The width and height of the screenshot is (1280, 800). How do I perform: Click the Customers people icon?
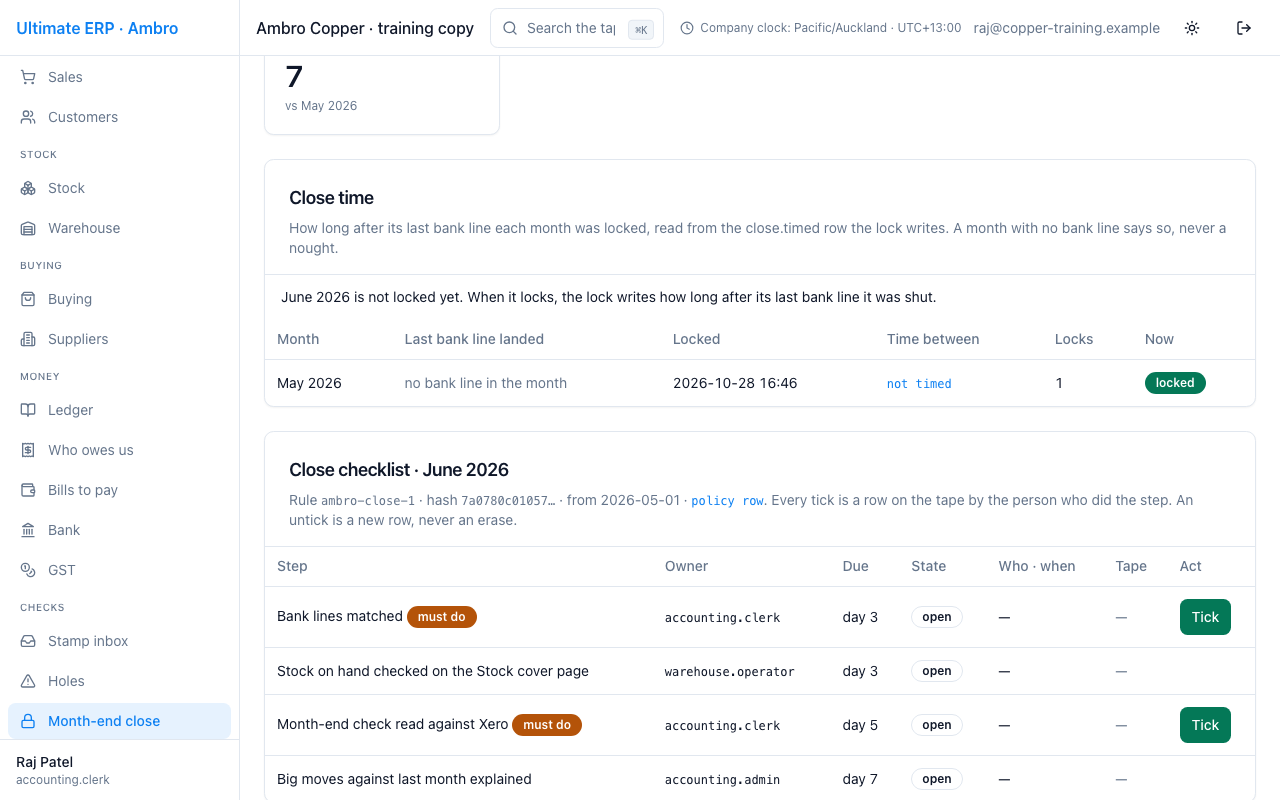[x=28, y=117]
